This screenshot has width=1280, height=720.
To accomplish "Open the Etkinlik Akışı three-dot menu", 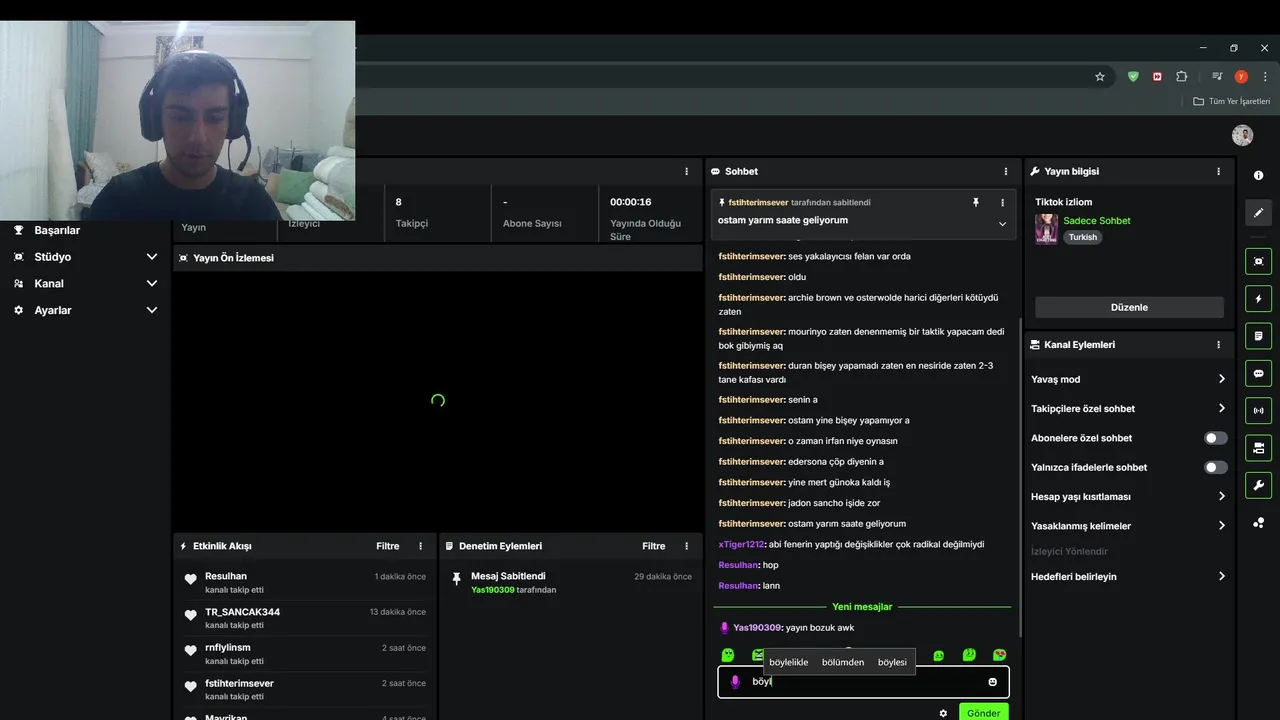I will [420, 546].
